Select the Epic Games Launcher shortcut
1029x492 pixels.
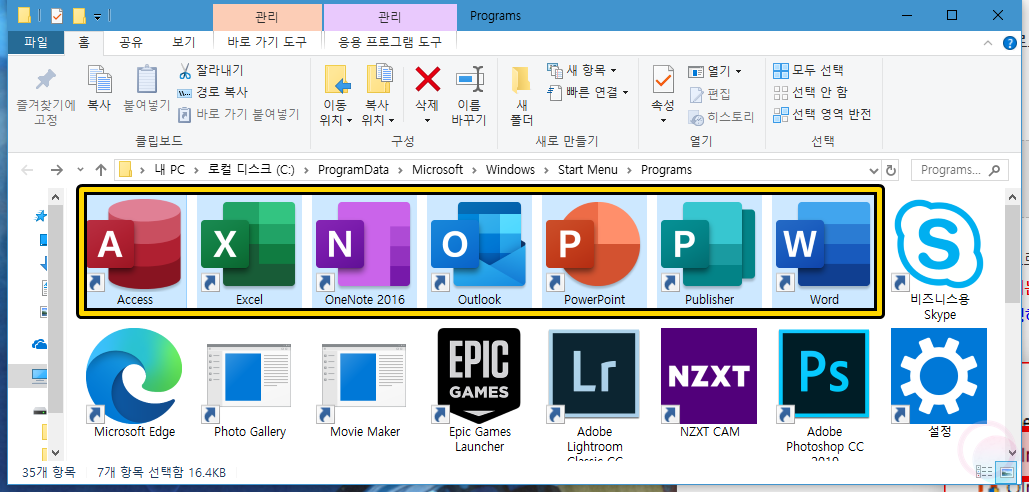point(479,390)
